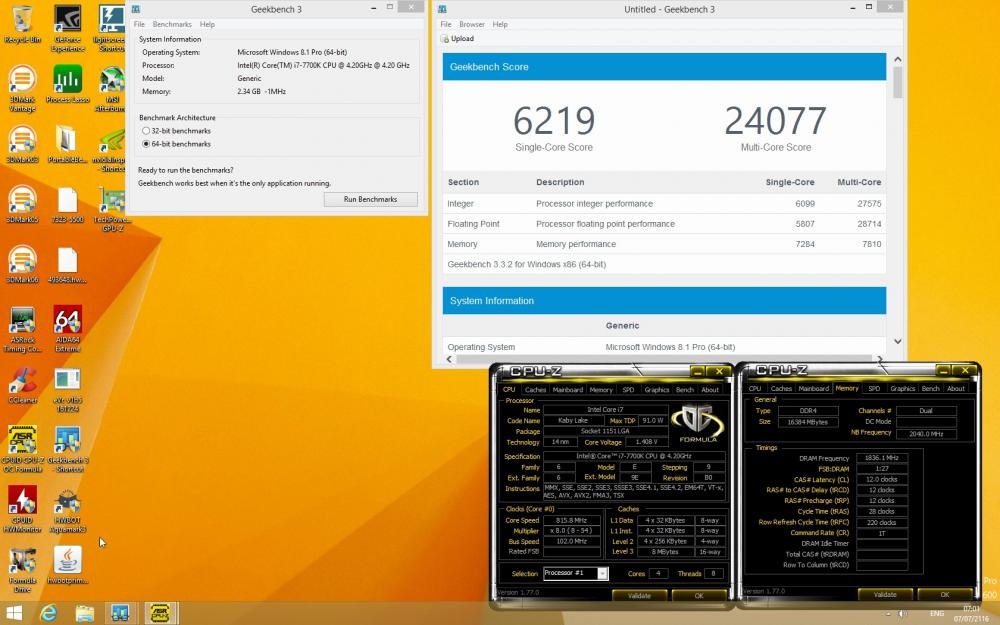Switch to Caches tab in left CPU-Z
1000x625 pixels.
point(535,389)
